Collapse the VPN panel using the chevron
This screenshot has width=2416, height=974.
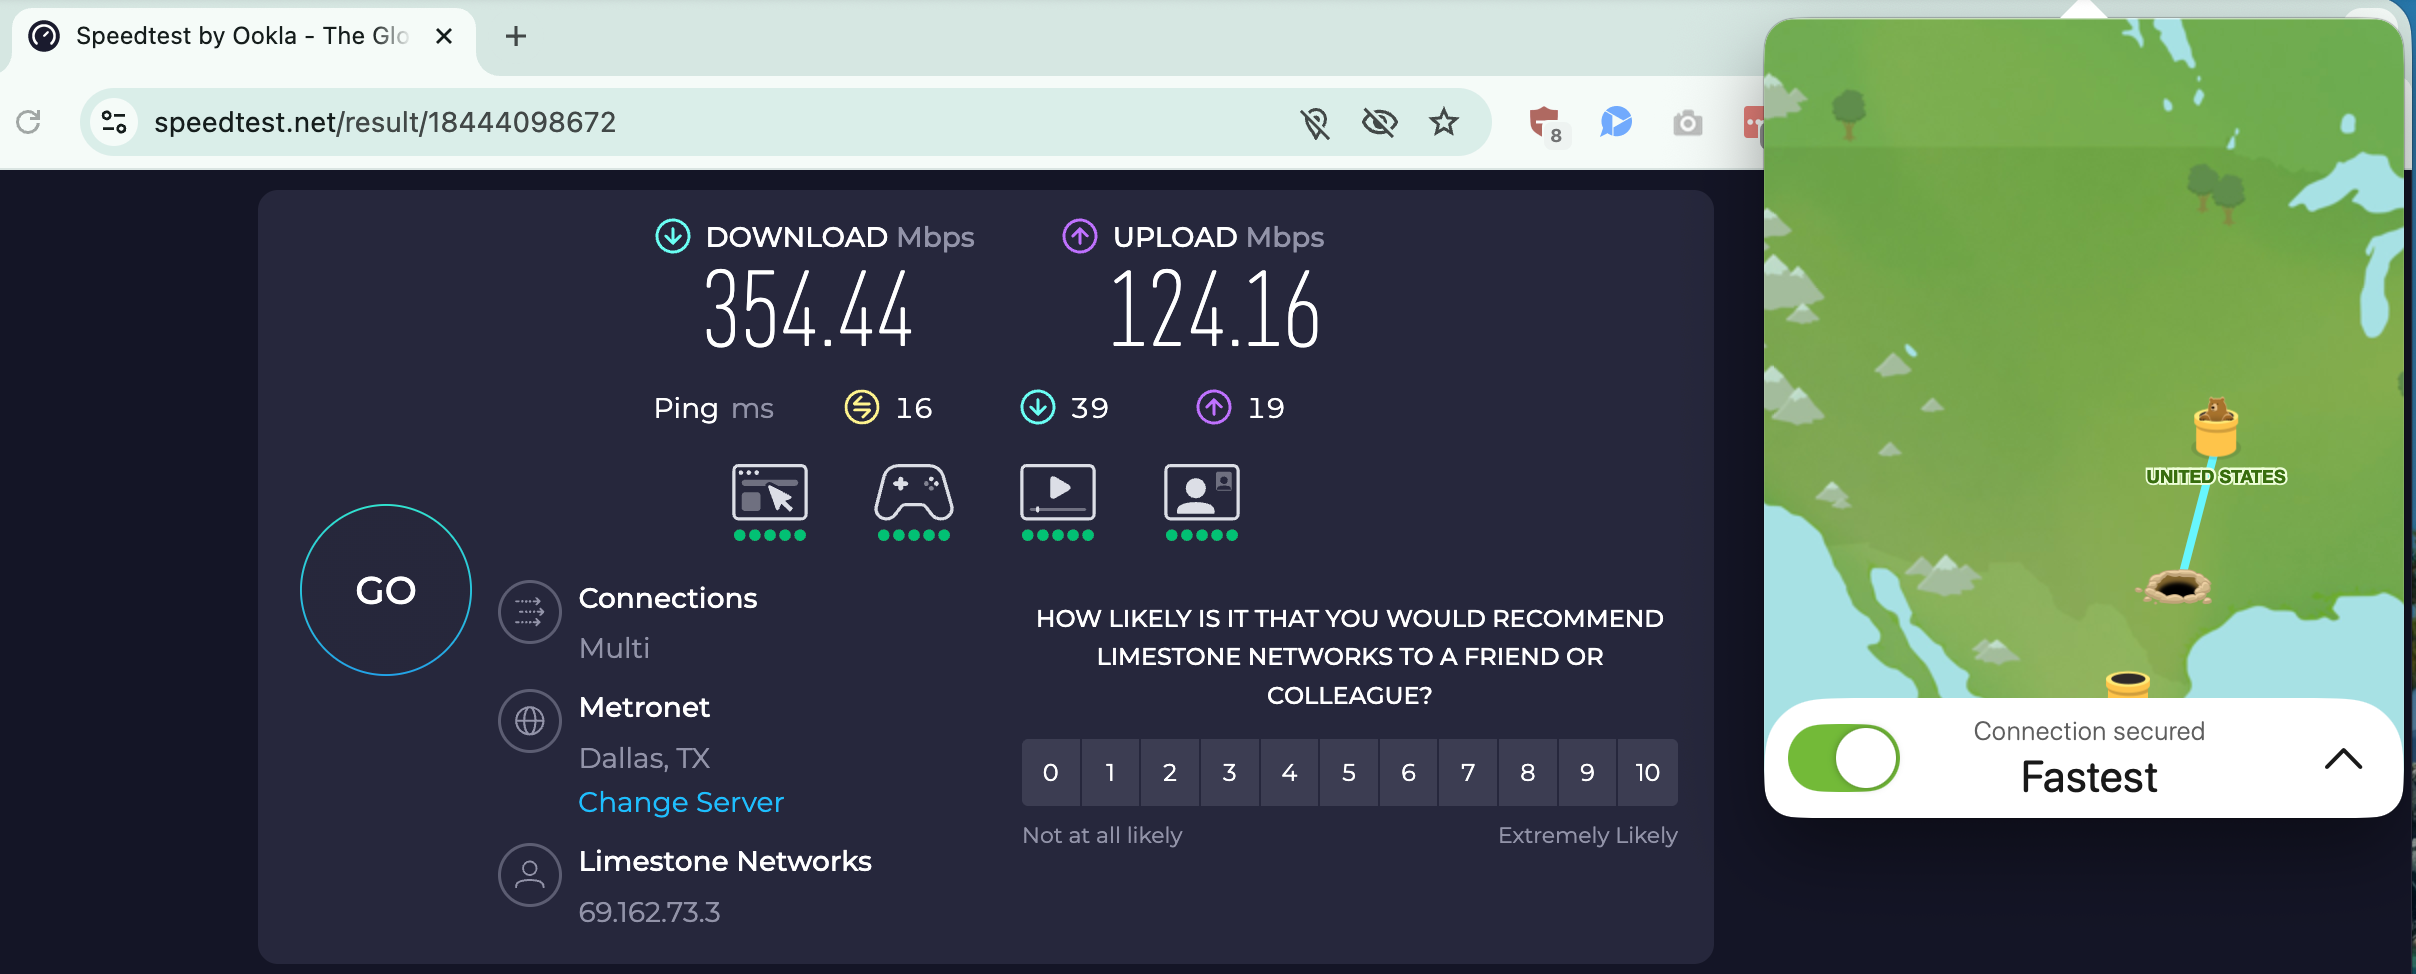pyautogui.click(x=2343, y=758)
